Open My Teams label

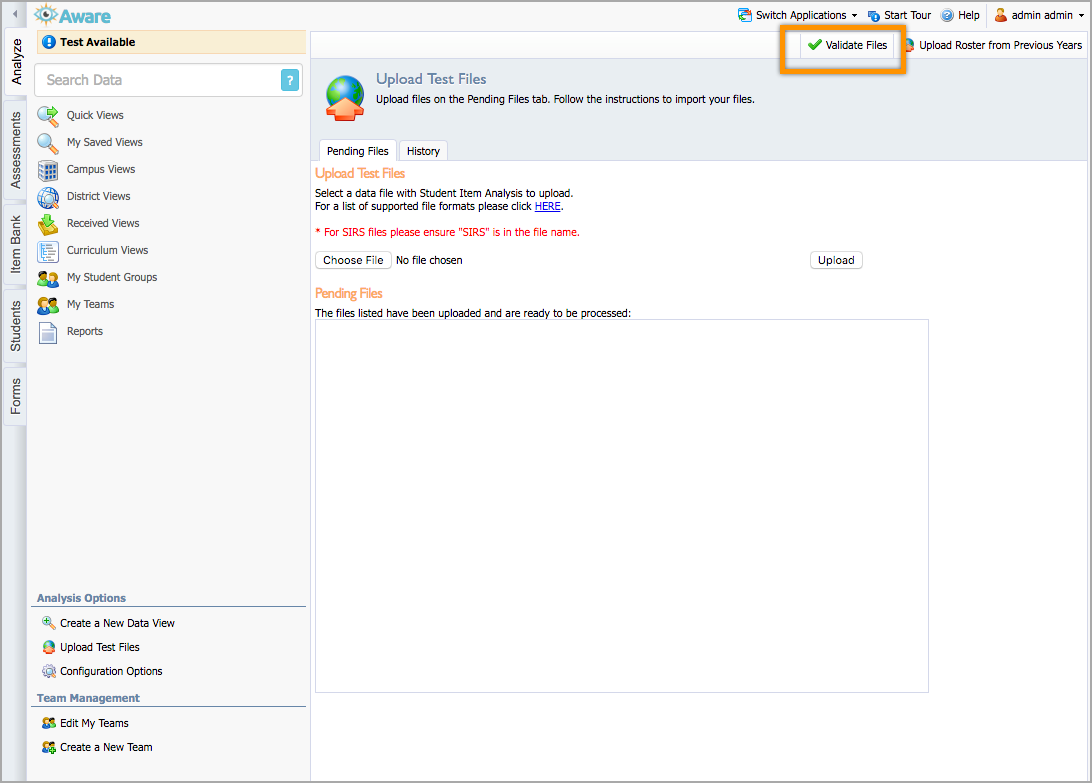point(91,304)
